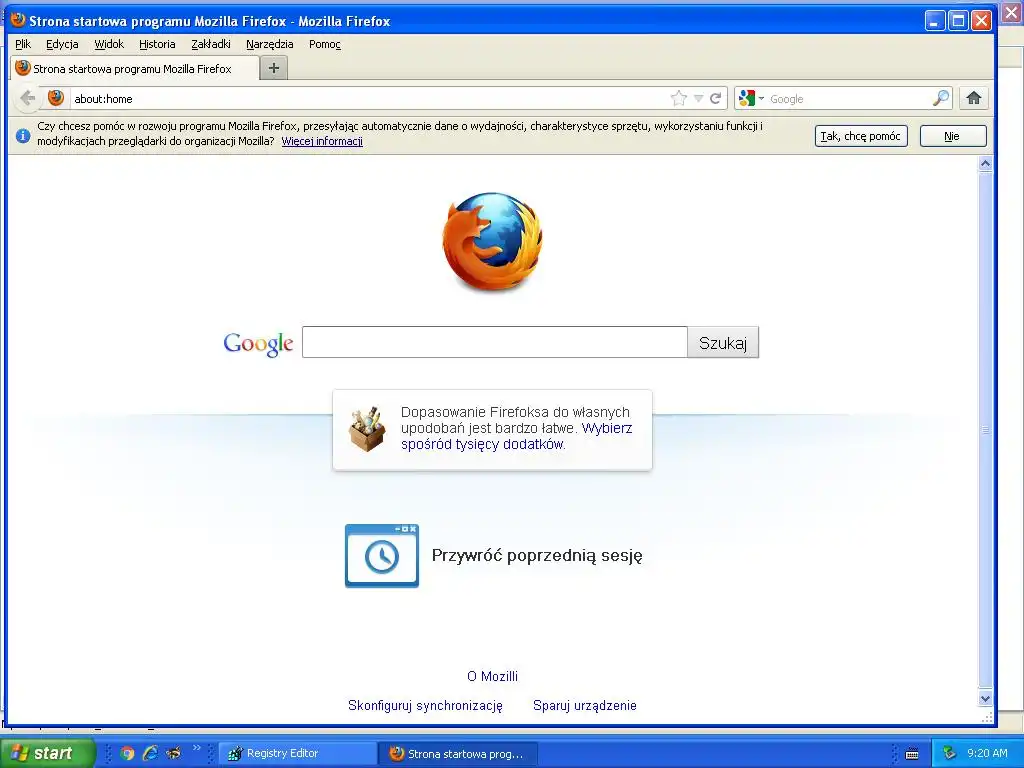The height and width of the screenshot is (768, 1024).
Task: Open the Windows start menu
Action: pyautogui.click(x=47, y=754)
